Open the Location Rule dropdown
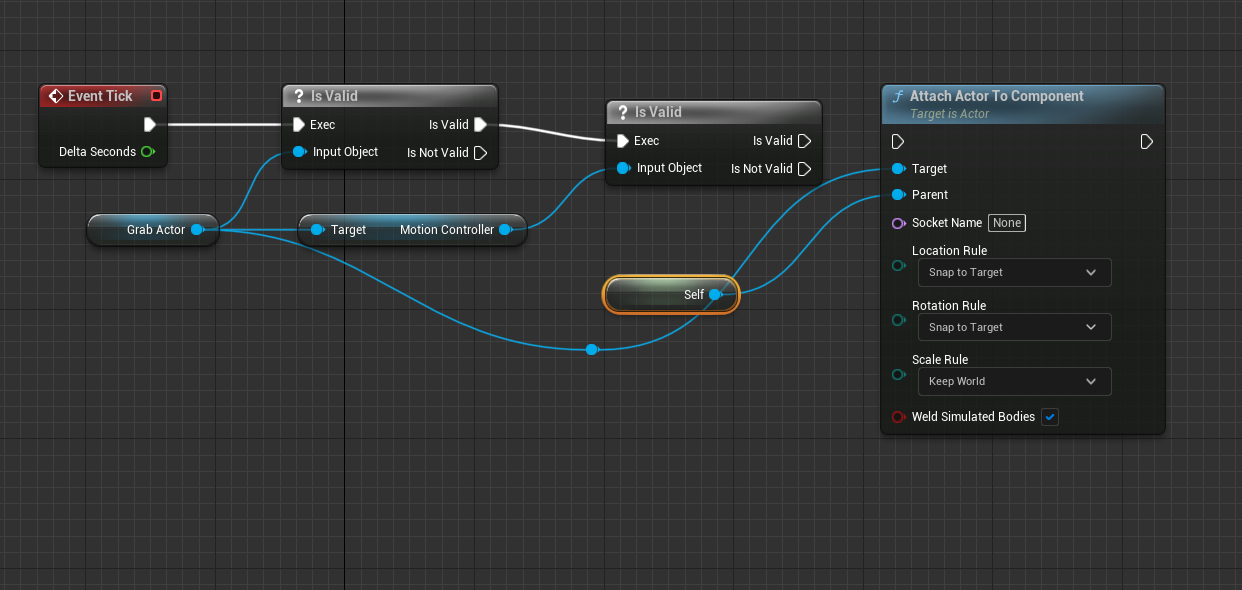 click(x=1014, y=272)
